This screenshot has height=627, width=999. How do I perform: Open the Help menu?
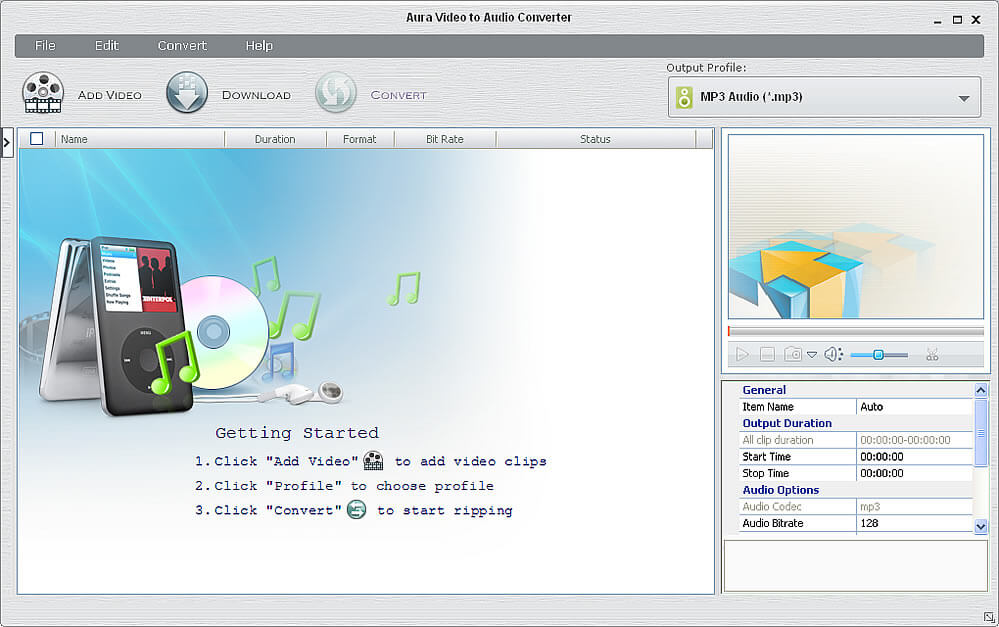pyautogui.click(x=259, y=45)
